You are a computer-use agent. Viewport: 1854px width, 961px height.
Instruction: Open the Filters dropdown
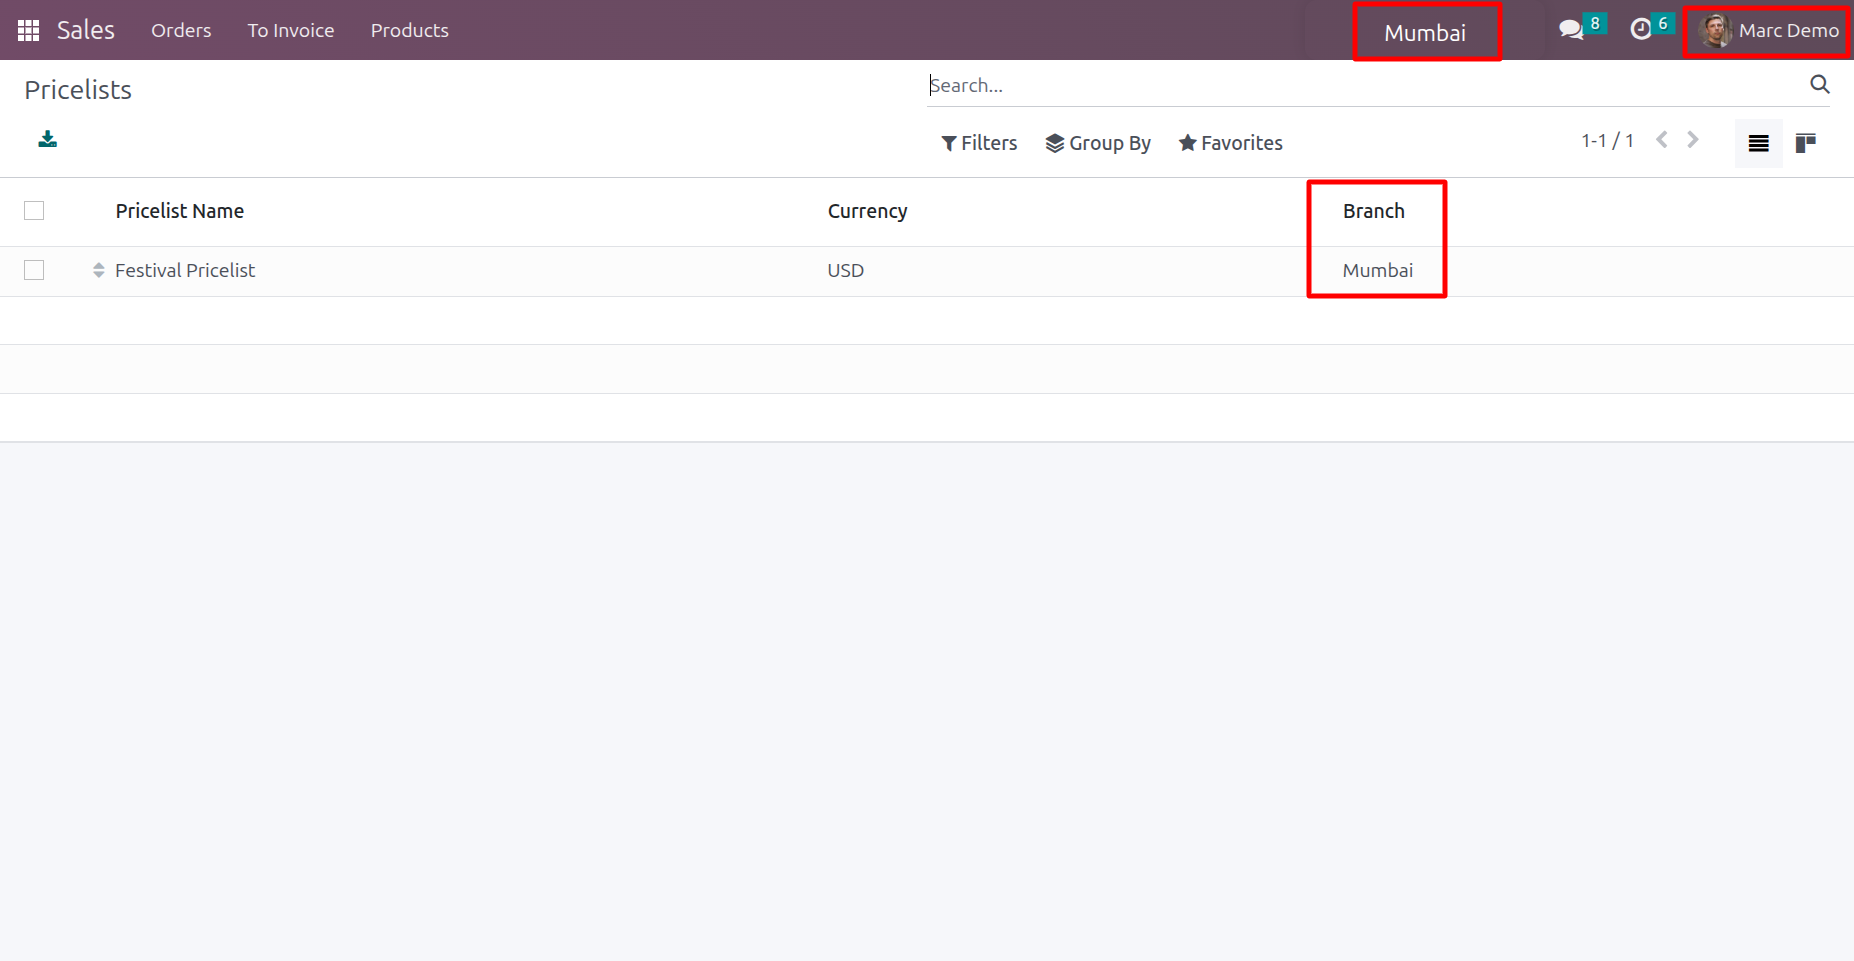click(979, 143)
